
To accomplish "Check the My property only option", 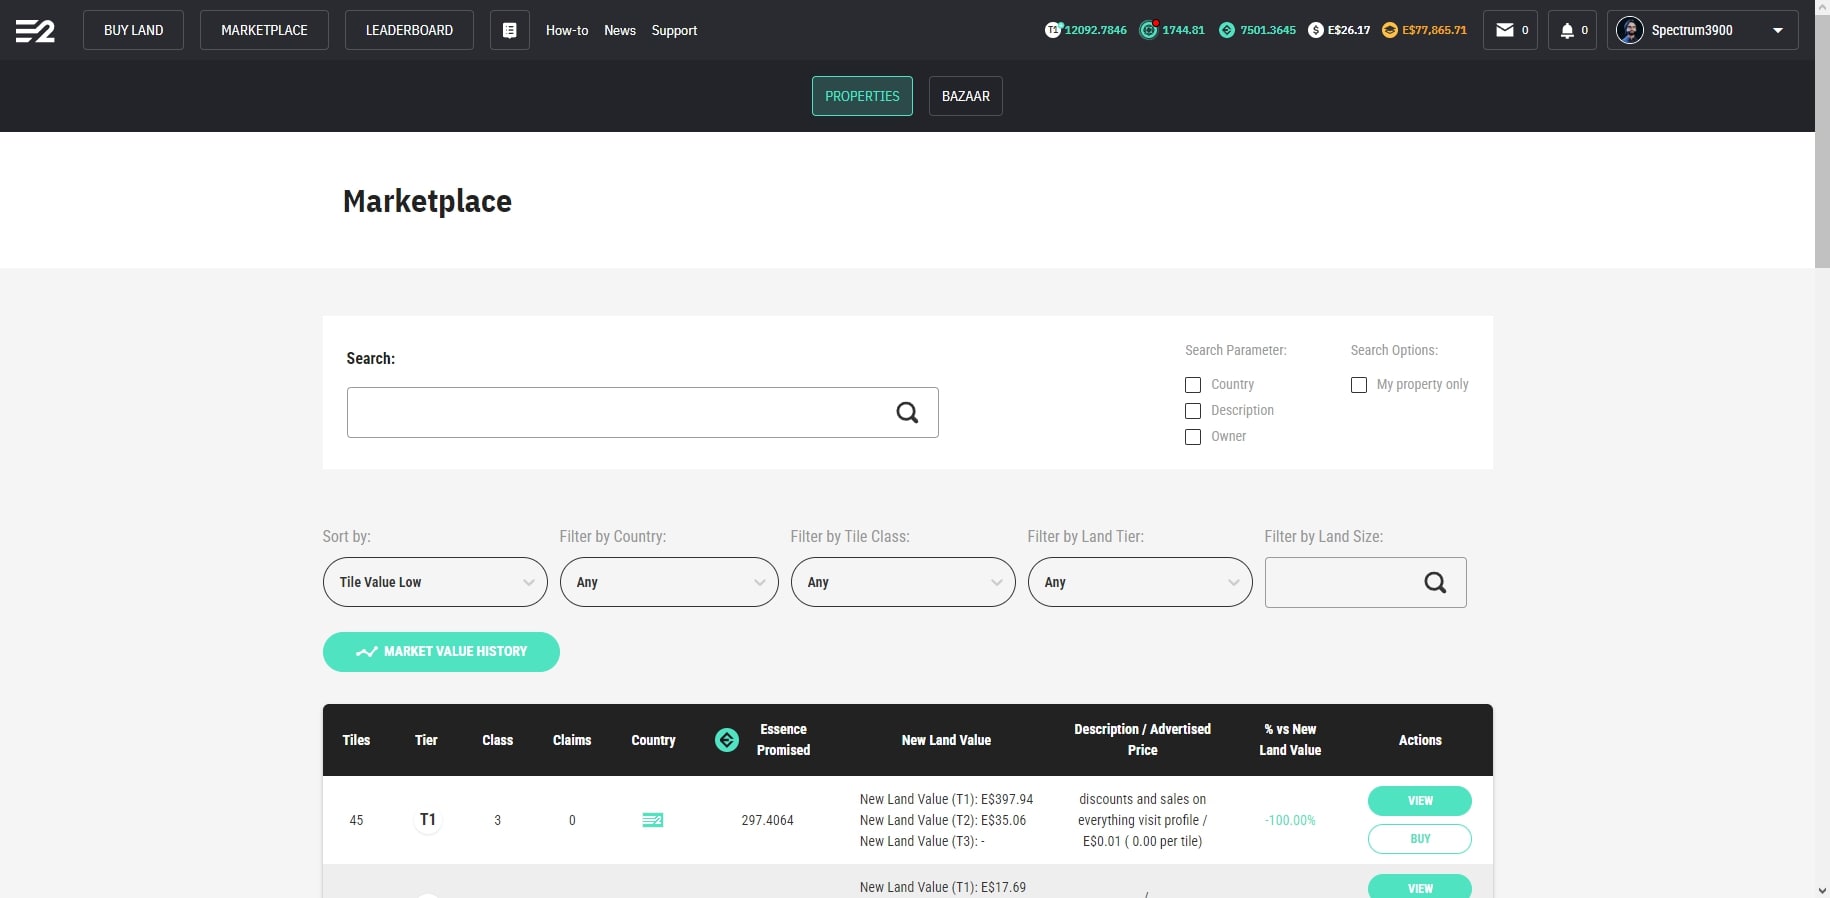I will [1359, 385].
